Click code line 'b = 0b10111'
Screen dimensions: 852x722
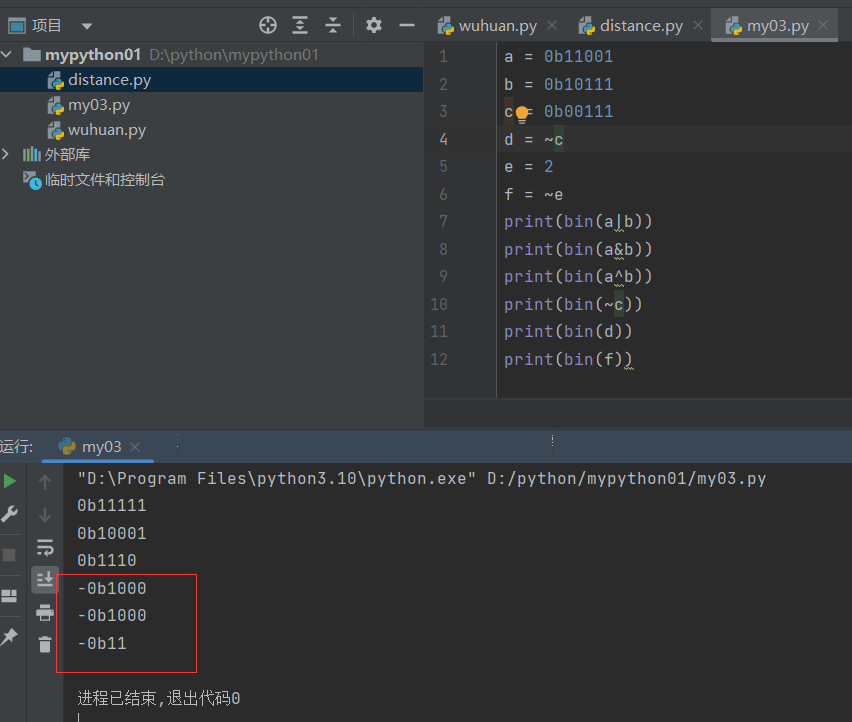(559, 85)
